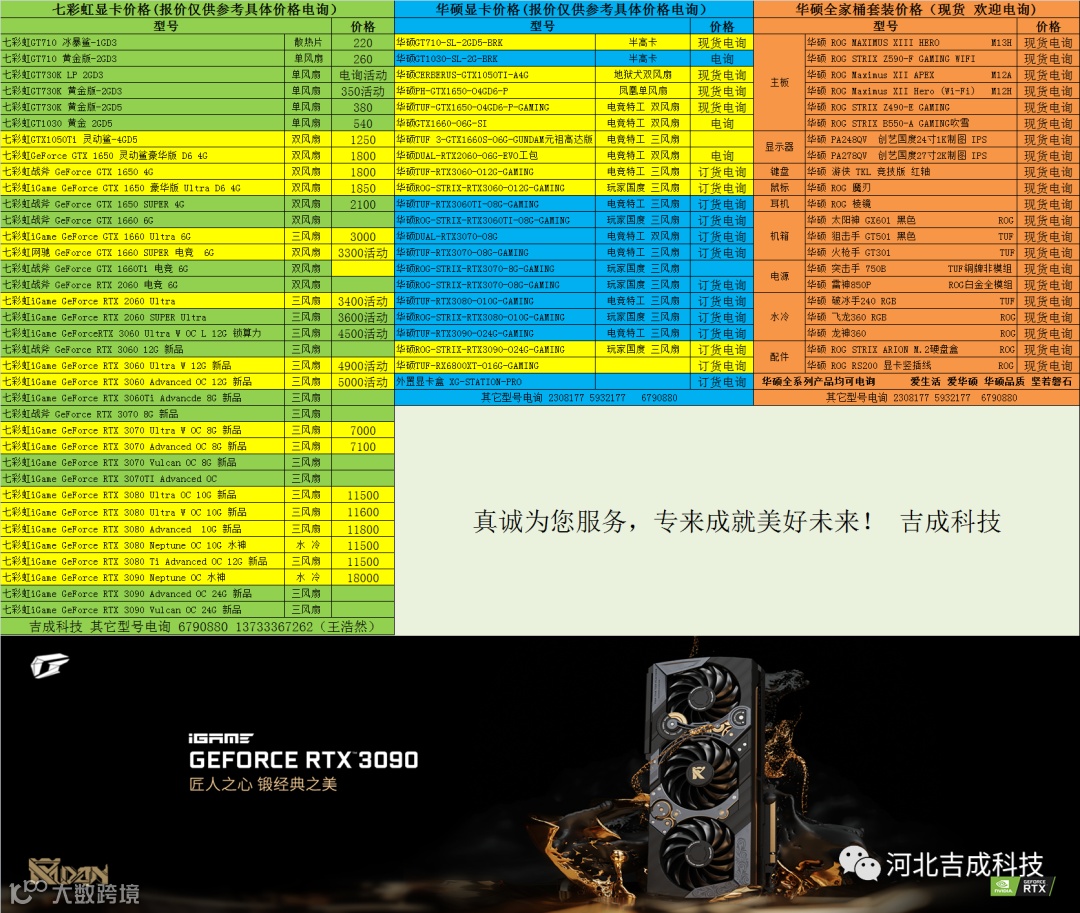Viewport: 1080px width, 913px height.
Task: Click the 3600活动 price cell
Action: [x=363, y=317]
